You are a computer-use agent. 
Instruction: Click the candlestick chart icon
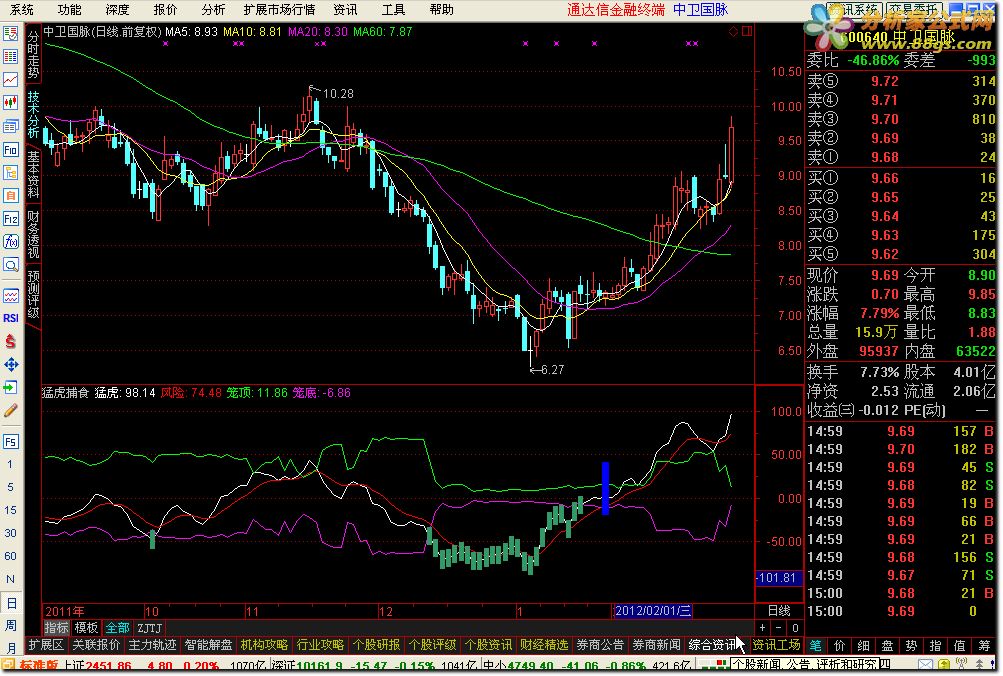(11, 102)
